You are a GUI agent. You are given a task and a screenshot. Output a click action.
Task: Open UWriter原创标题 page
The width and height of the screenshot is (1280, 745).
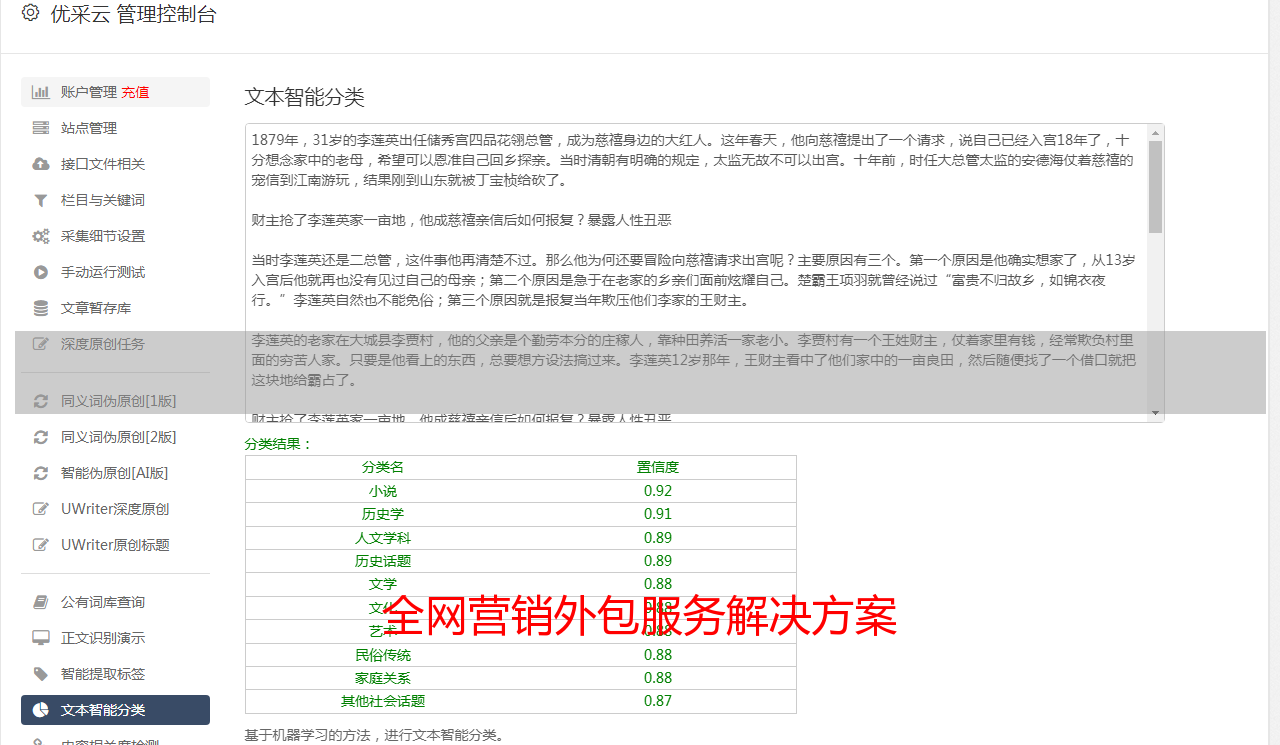[115, 545]
